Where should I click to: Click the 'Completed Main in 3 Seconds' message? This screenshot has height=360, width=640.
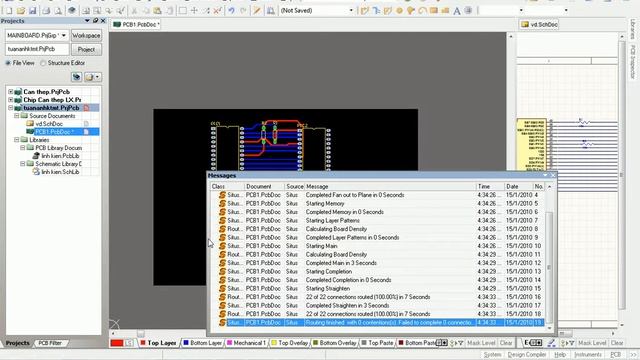pyautogui.click(x=341, y=263)
